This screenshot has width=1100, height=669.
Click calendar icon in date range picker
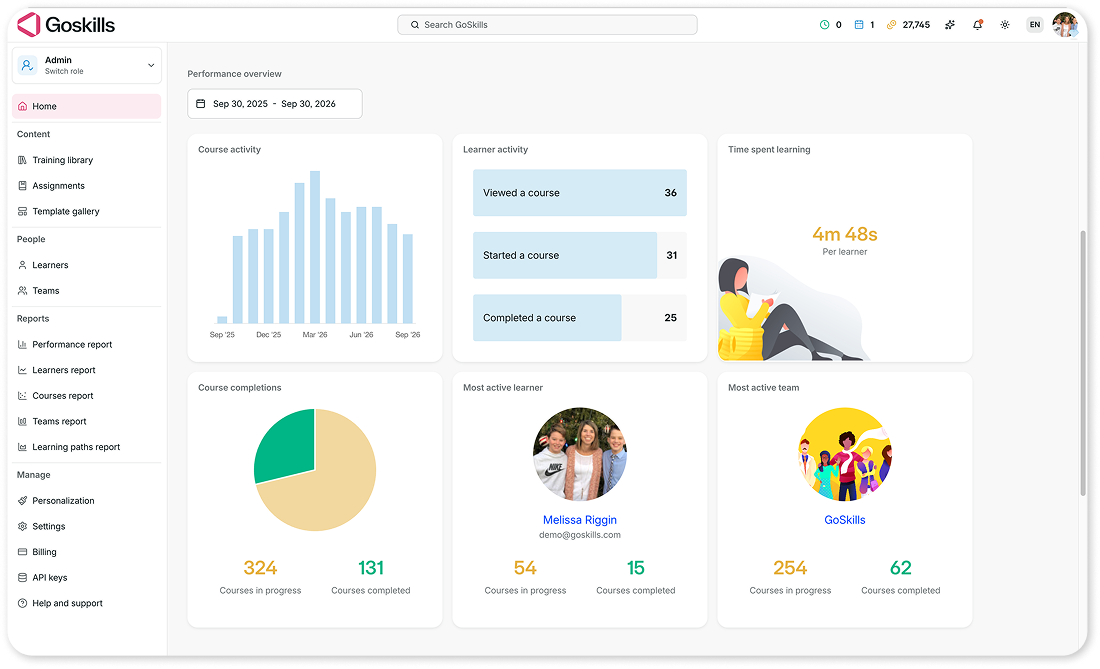(x=201, y=104)
